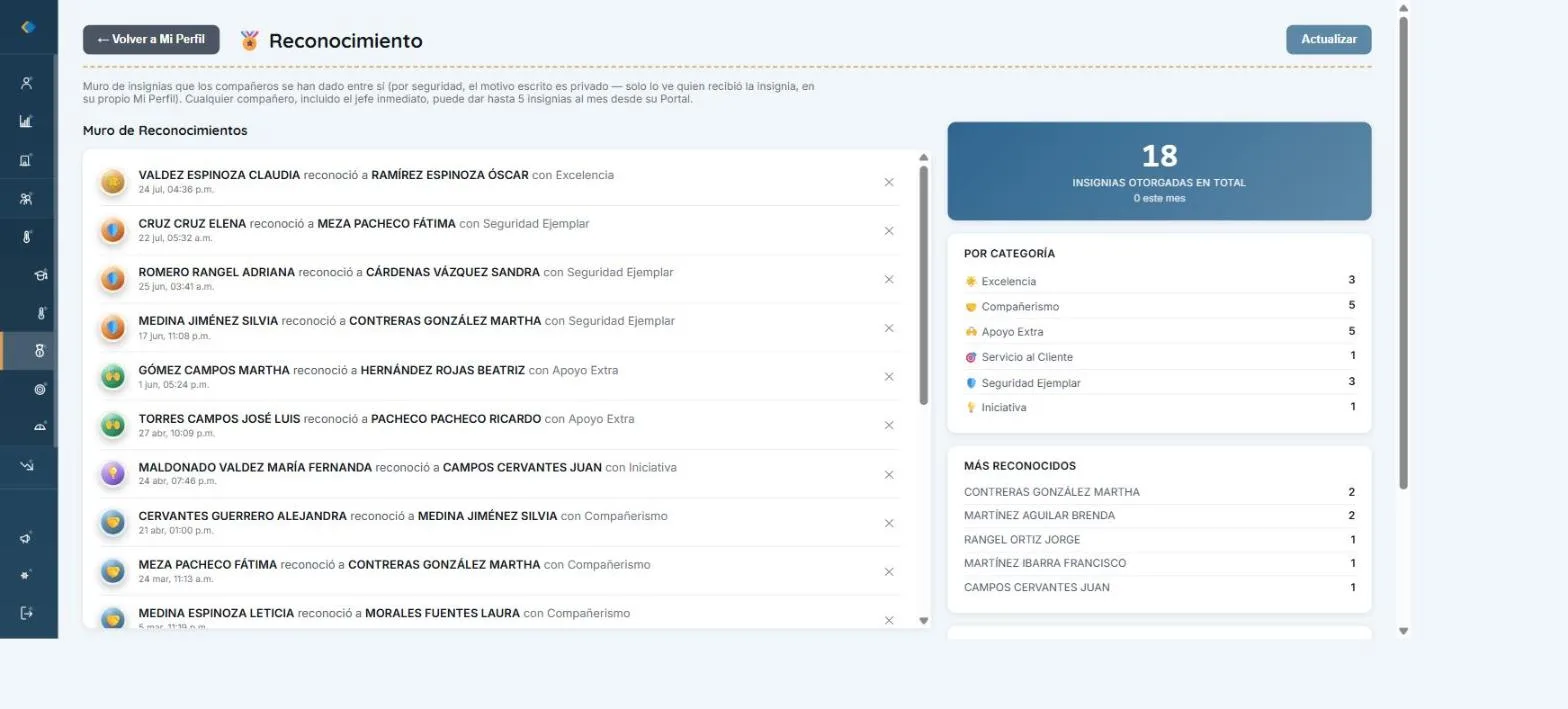The image size is (1568, 709).
Task: Open the bar chart icon in the sidebar
Action: 27,121
